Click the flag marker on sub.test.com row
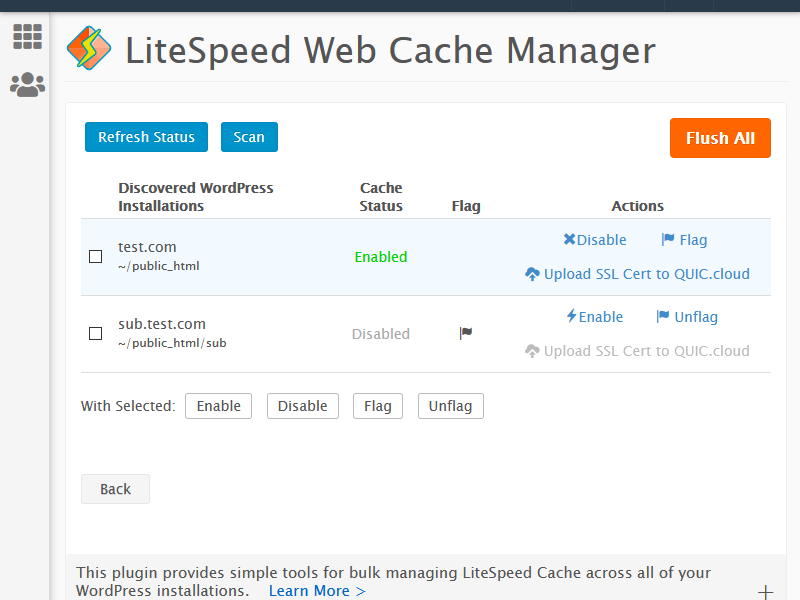 coord(465,333)
